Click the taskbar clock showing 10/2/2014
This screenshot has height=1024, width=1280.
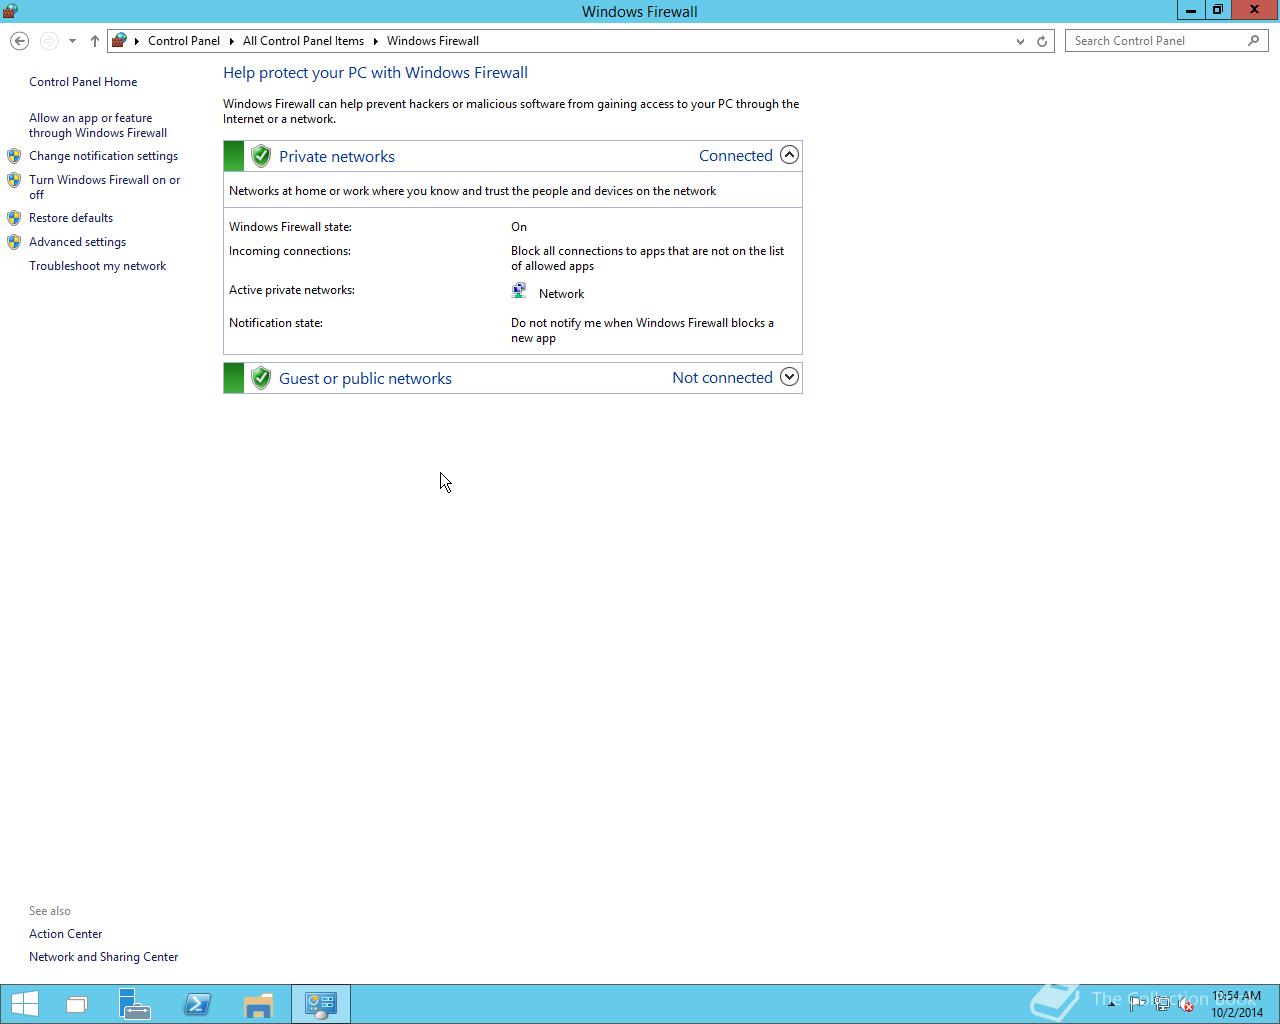(x=1237, y=1004)
